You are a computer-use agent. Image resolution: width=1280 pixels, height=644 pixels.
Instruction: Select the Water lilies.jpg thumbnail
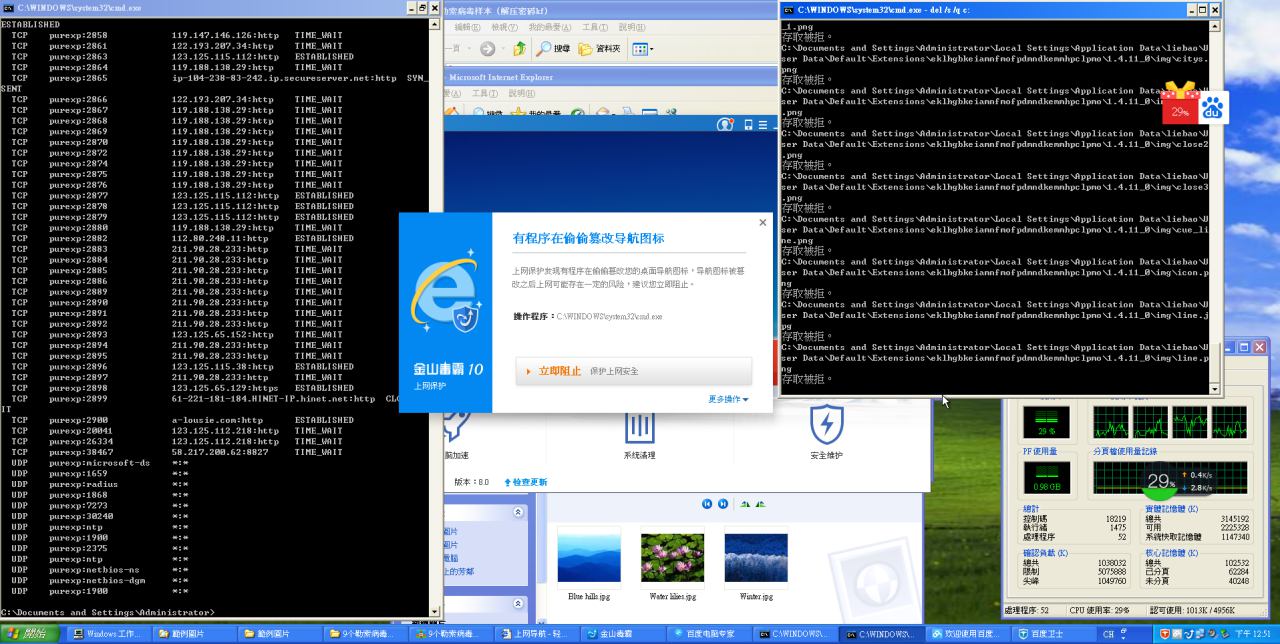click(x=672, y=560)
